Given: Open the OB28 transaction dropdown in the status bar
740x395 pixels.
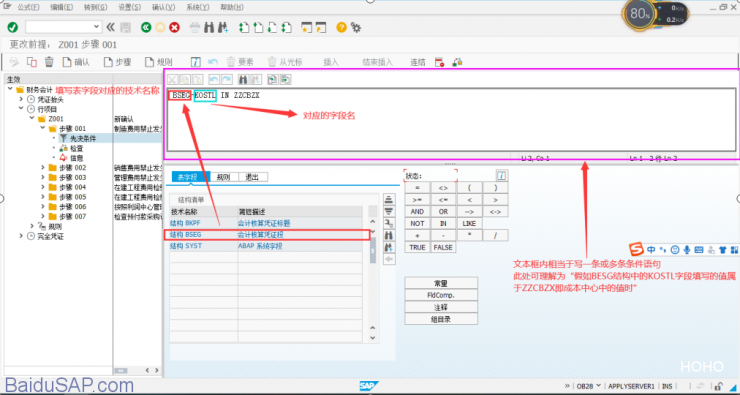Looking at the screenshot, I should click(x=598, y=386).
